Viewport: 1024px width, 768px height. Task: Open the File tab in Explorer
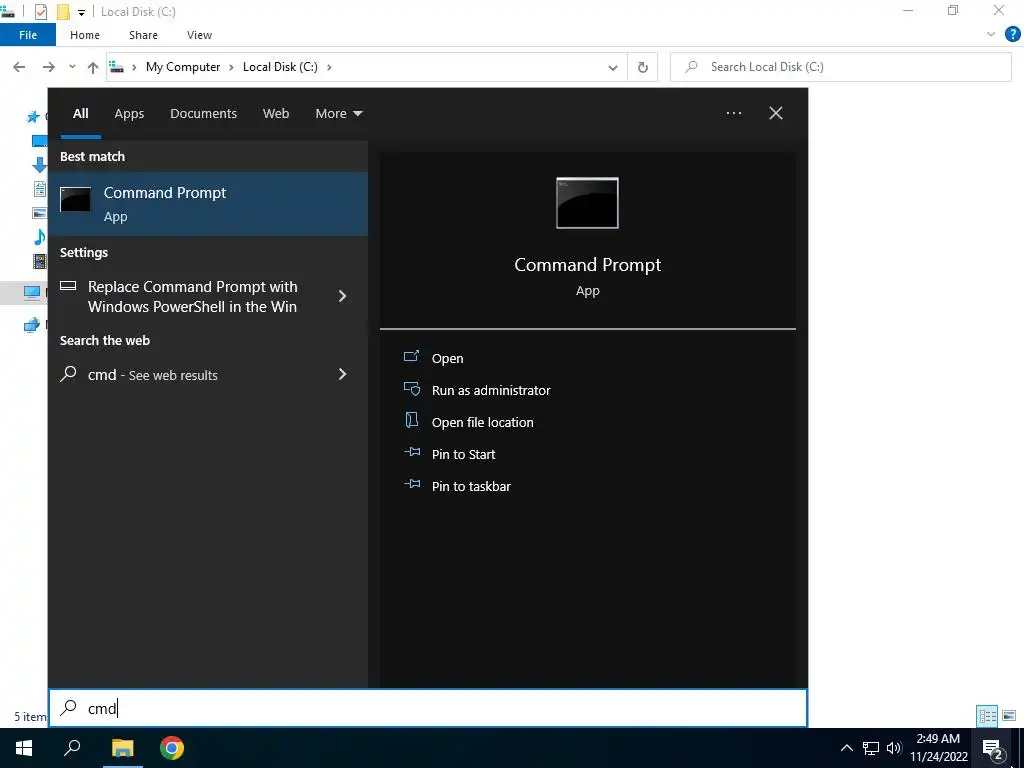28,35
